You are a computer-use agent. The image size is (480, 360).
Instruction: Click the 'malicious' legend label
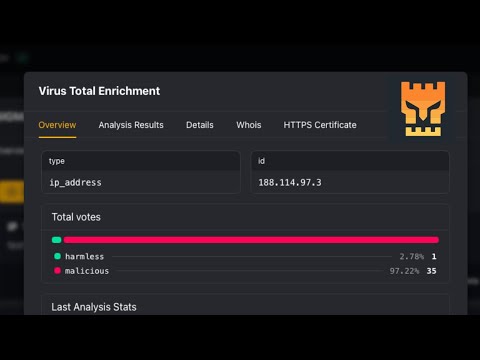click(x=87, y=271)
